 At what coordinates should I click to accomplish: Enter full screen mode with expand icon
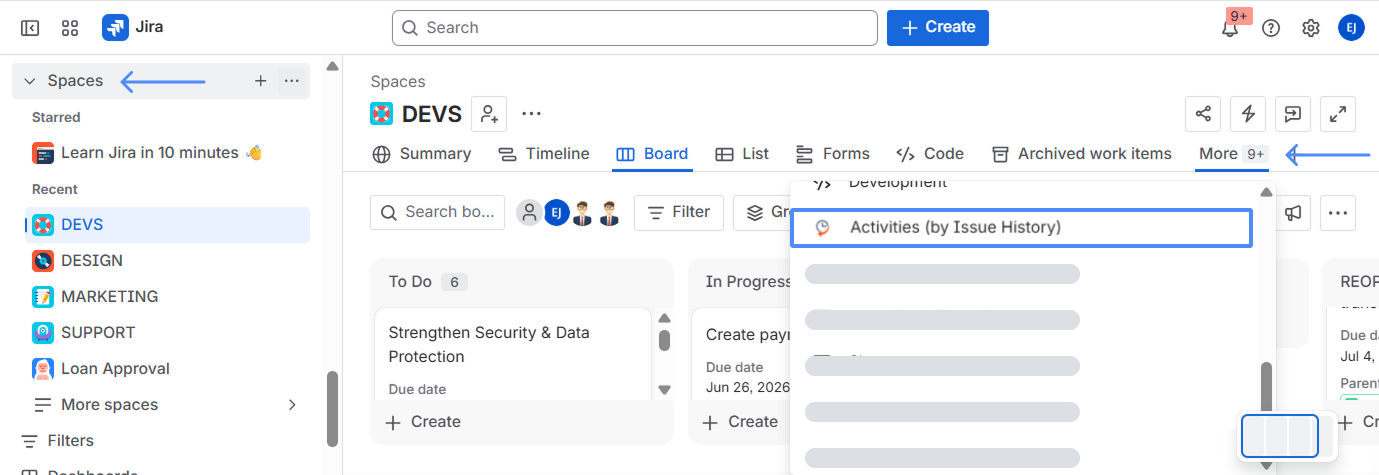[x=1338, y=114]
